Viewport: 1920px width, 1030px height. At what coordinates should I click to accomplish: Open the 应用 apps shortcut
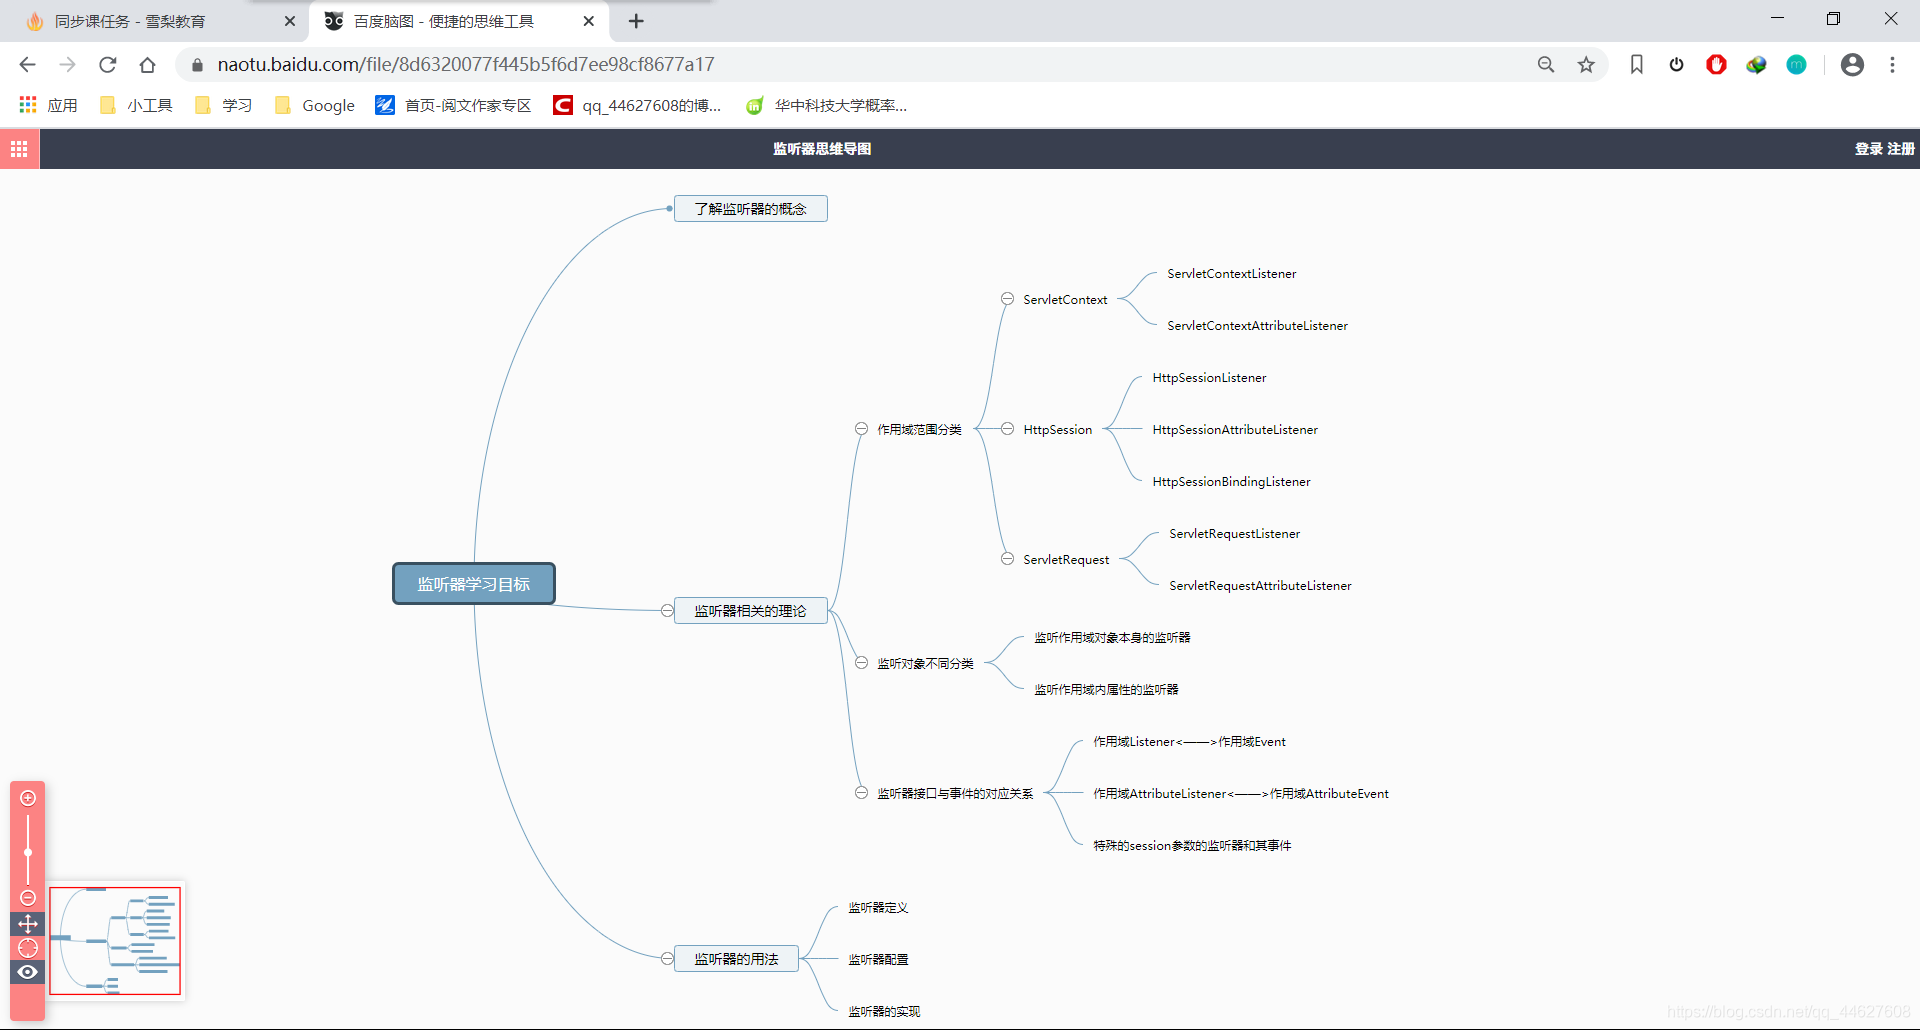[48, 105]
